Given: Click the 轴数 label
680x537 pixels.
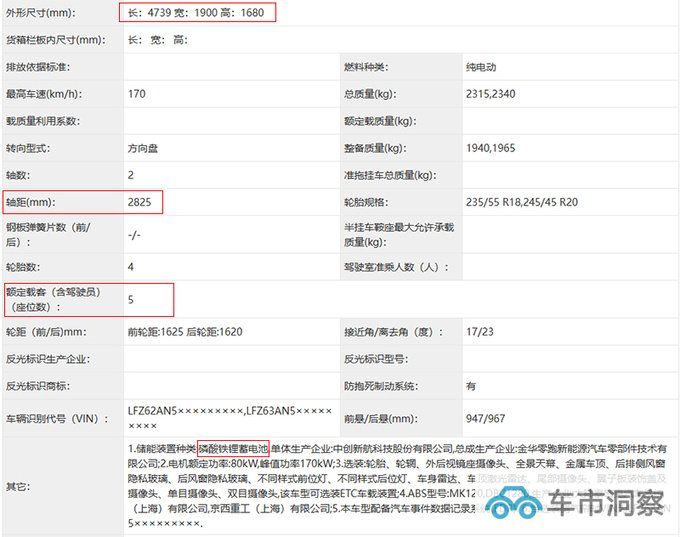Looking at the screenshot, I should pos(18,175).
